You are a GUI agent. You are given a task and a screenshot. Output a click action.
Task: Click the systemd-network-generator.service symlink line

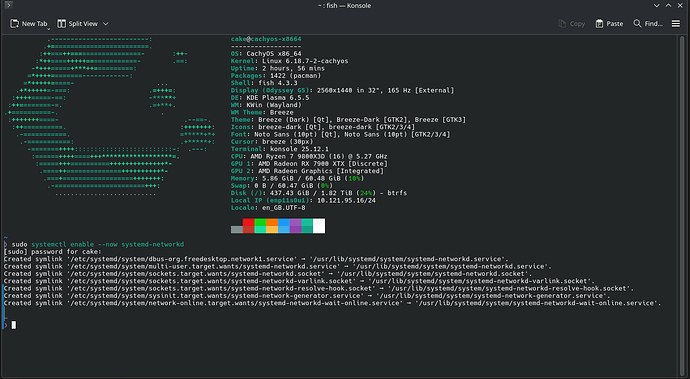pos(307,296)
